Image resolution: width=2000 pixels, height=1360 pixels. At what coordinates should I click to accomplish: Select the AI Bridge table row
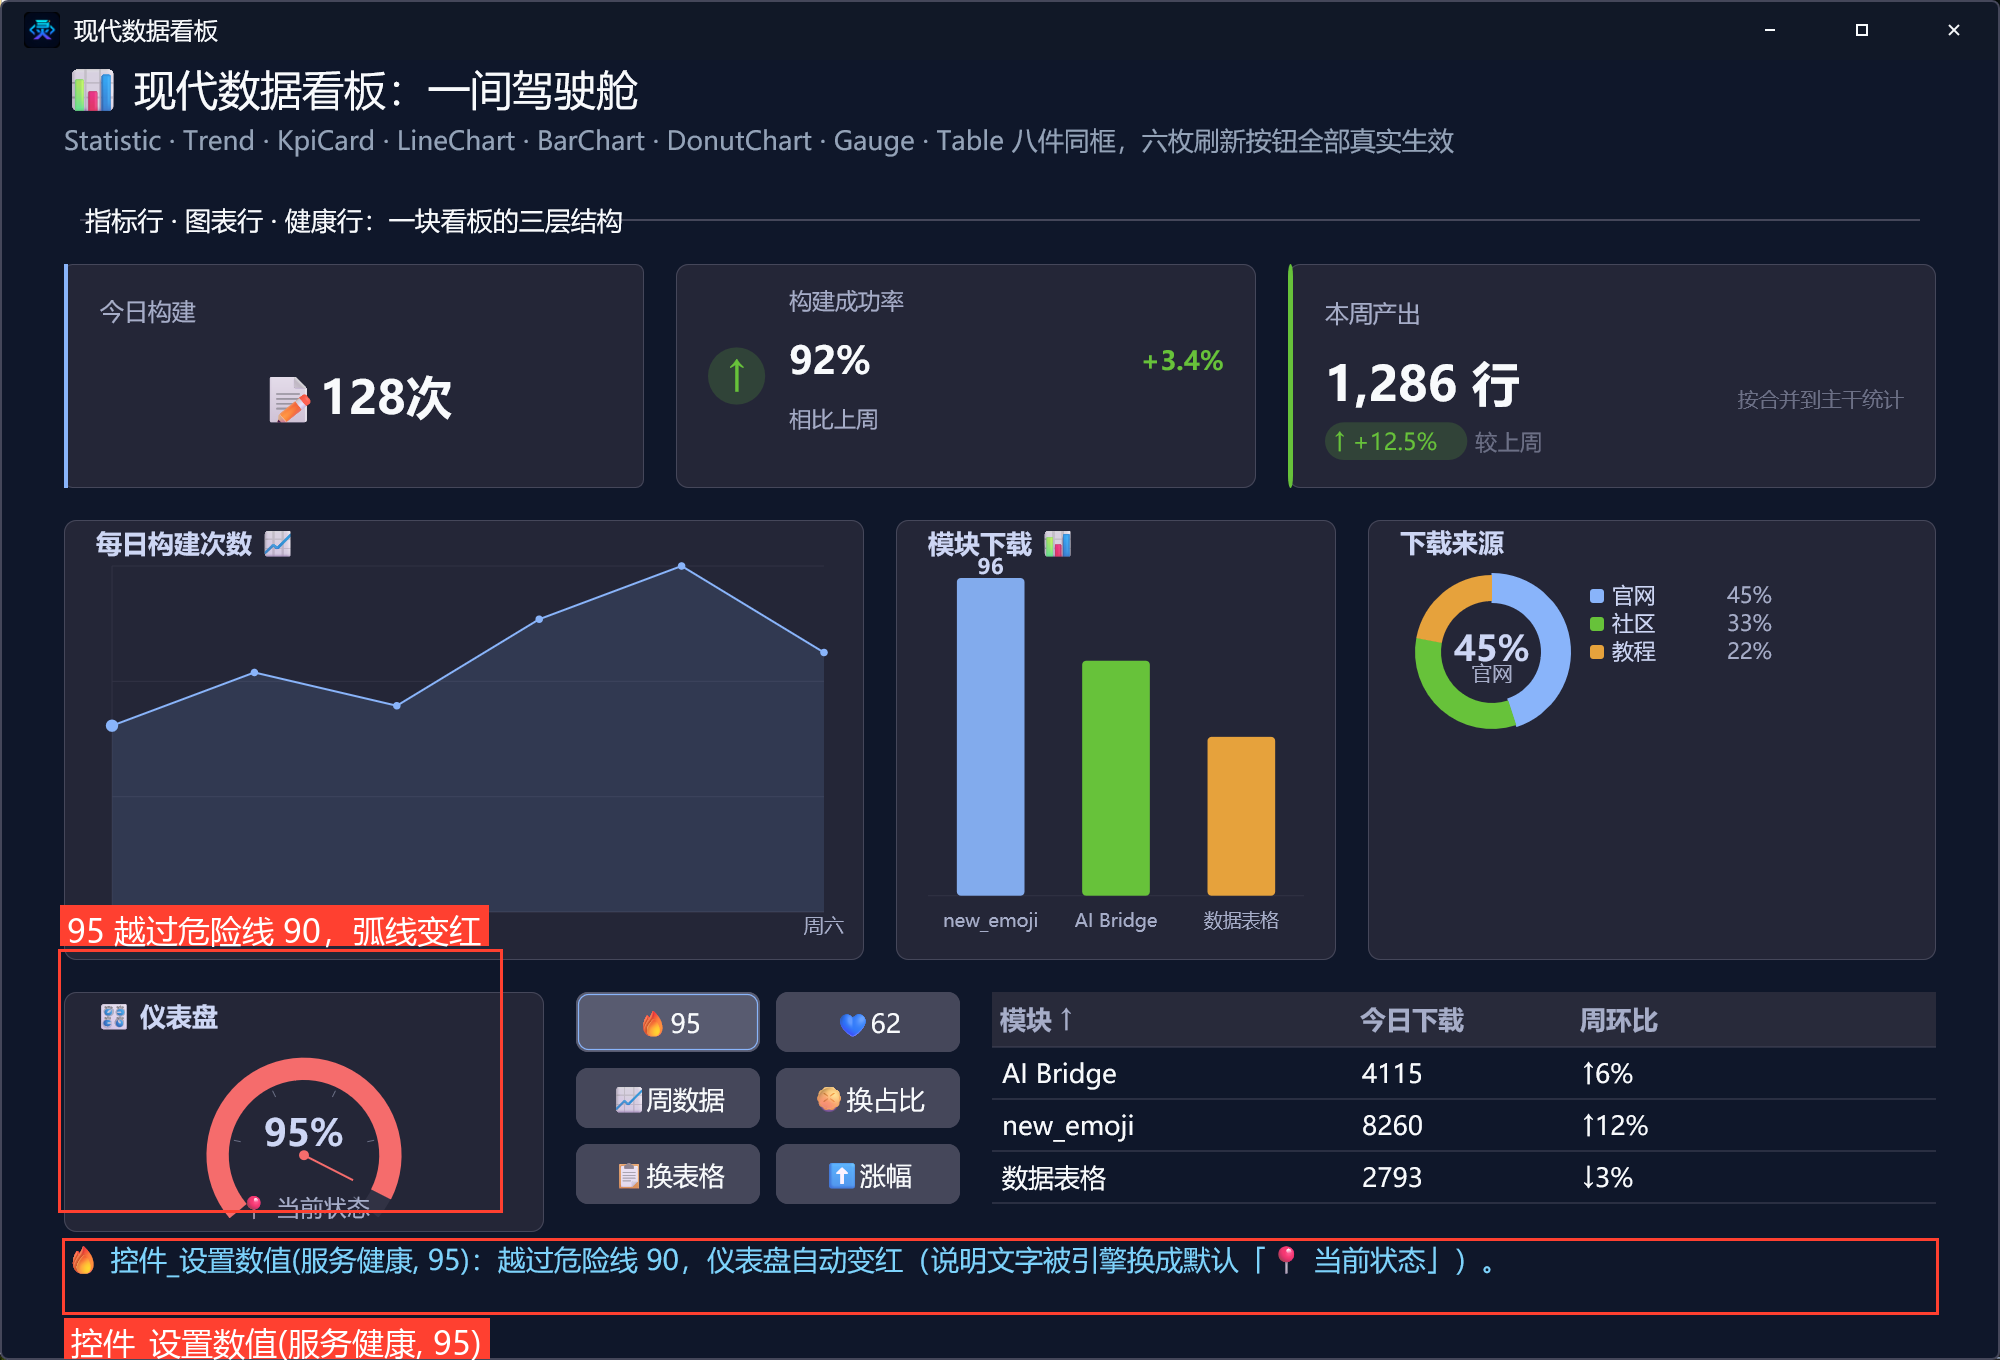coord(1463,1073)
